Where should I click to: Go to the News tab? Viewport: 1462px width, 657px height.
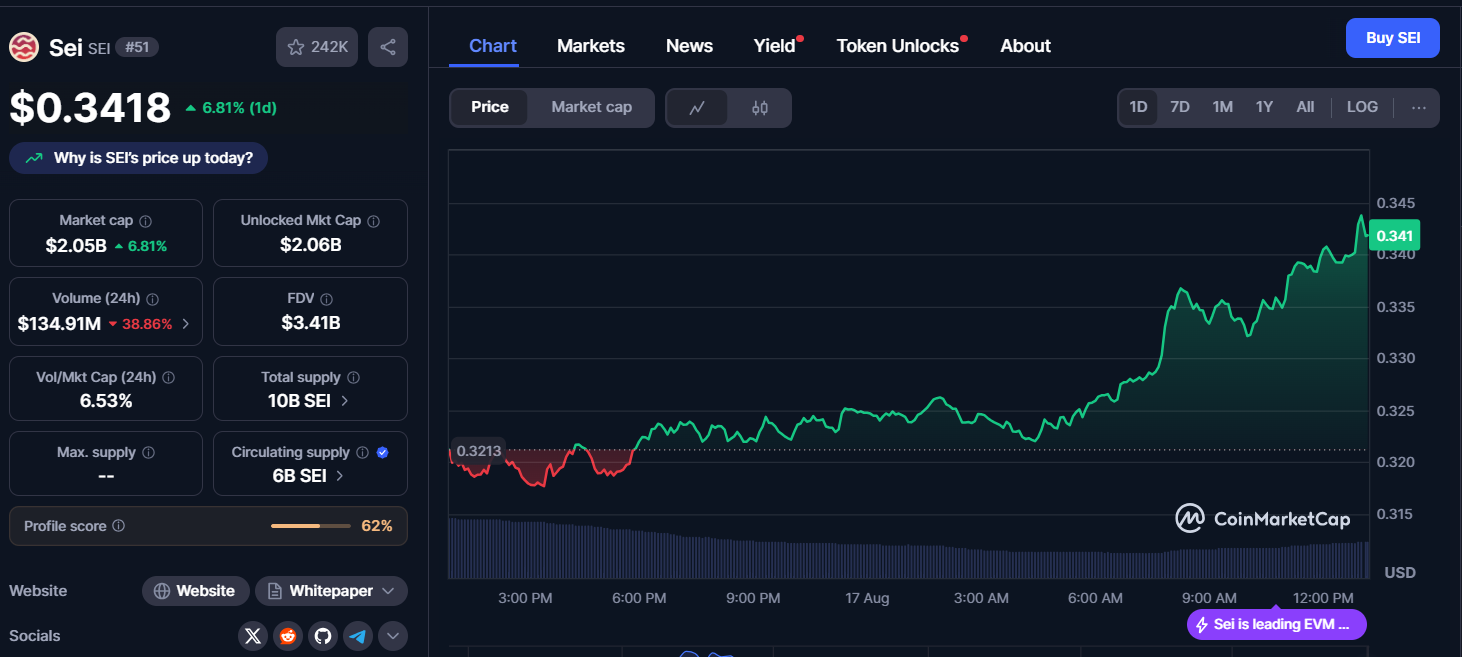click(x=689, y=46)
